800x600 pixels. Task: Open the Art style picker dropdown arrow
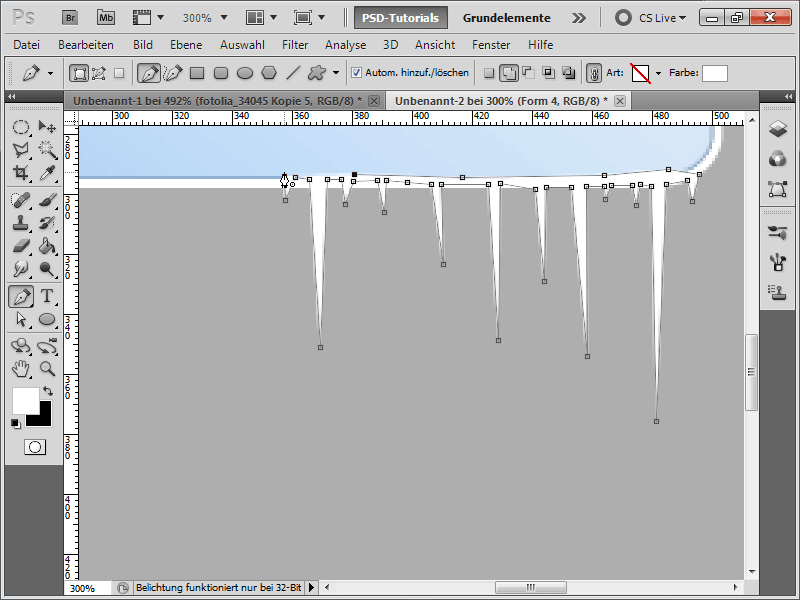coord(658,73)
